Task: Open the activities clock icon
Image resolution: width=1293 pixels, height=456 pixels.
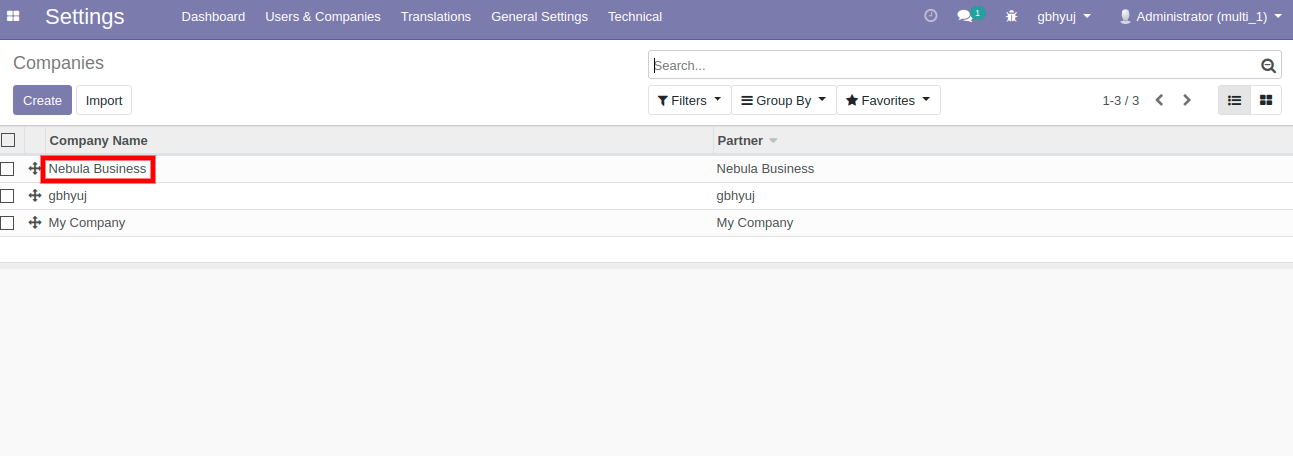Action: [930, 16]
